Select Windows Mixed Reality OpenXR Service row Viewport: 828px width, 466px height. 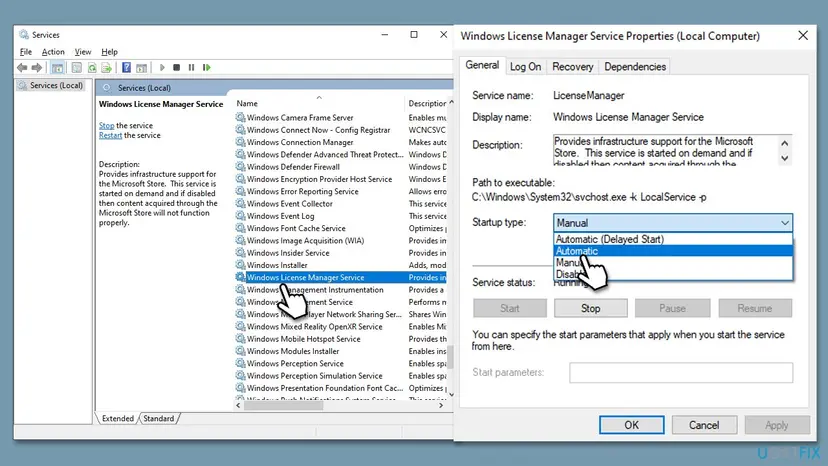[x=341, y=327]
